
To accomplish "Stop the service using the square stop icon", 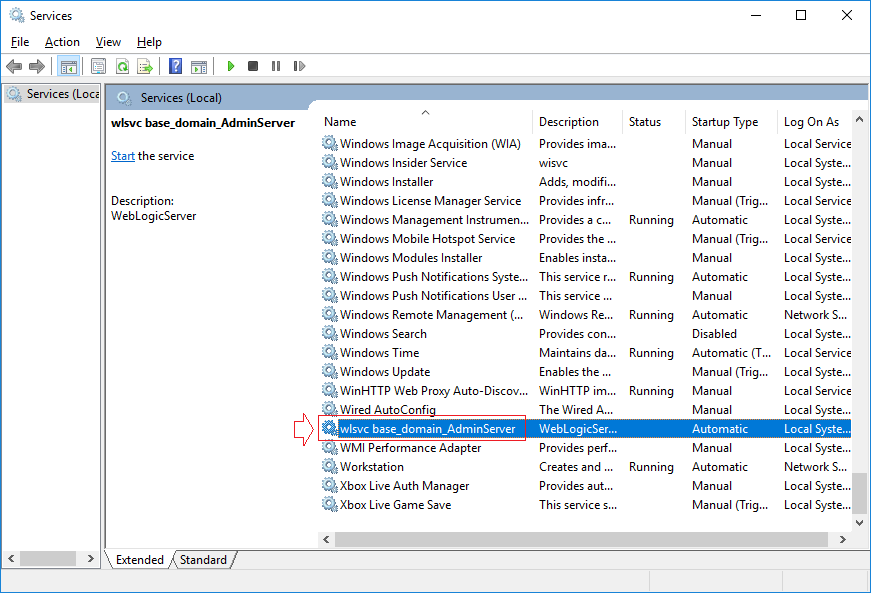I will [x=253, y=66].
